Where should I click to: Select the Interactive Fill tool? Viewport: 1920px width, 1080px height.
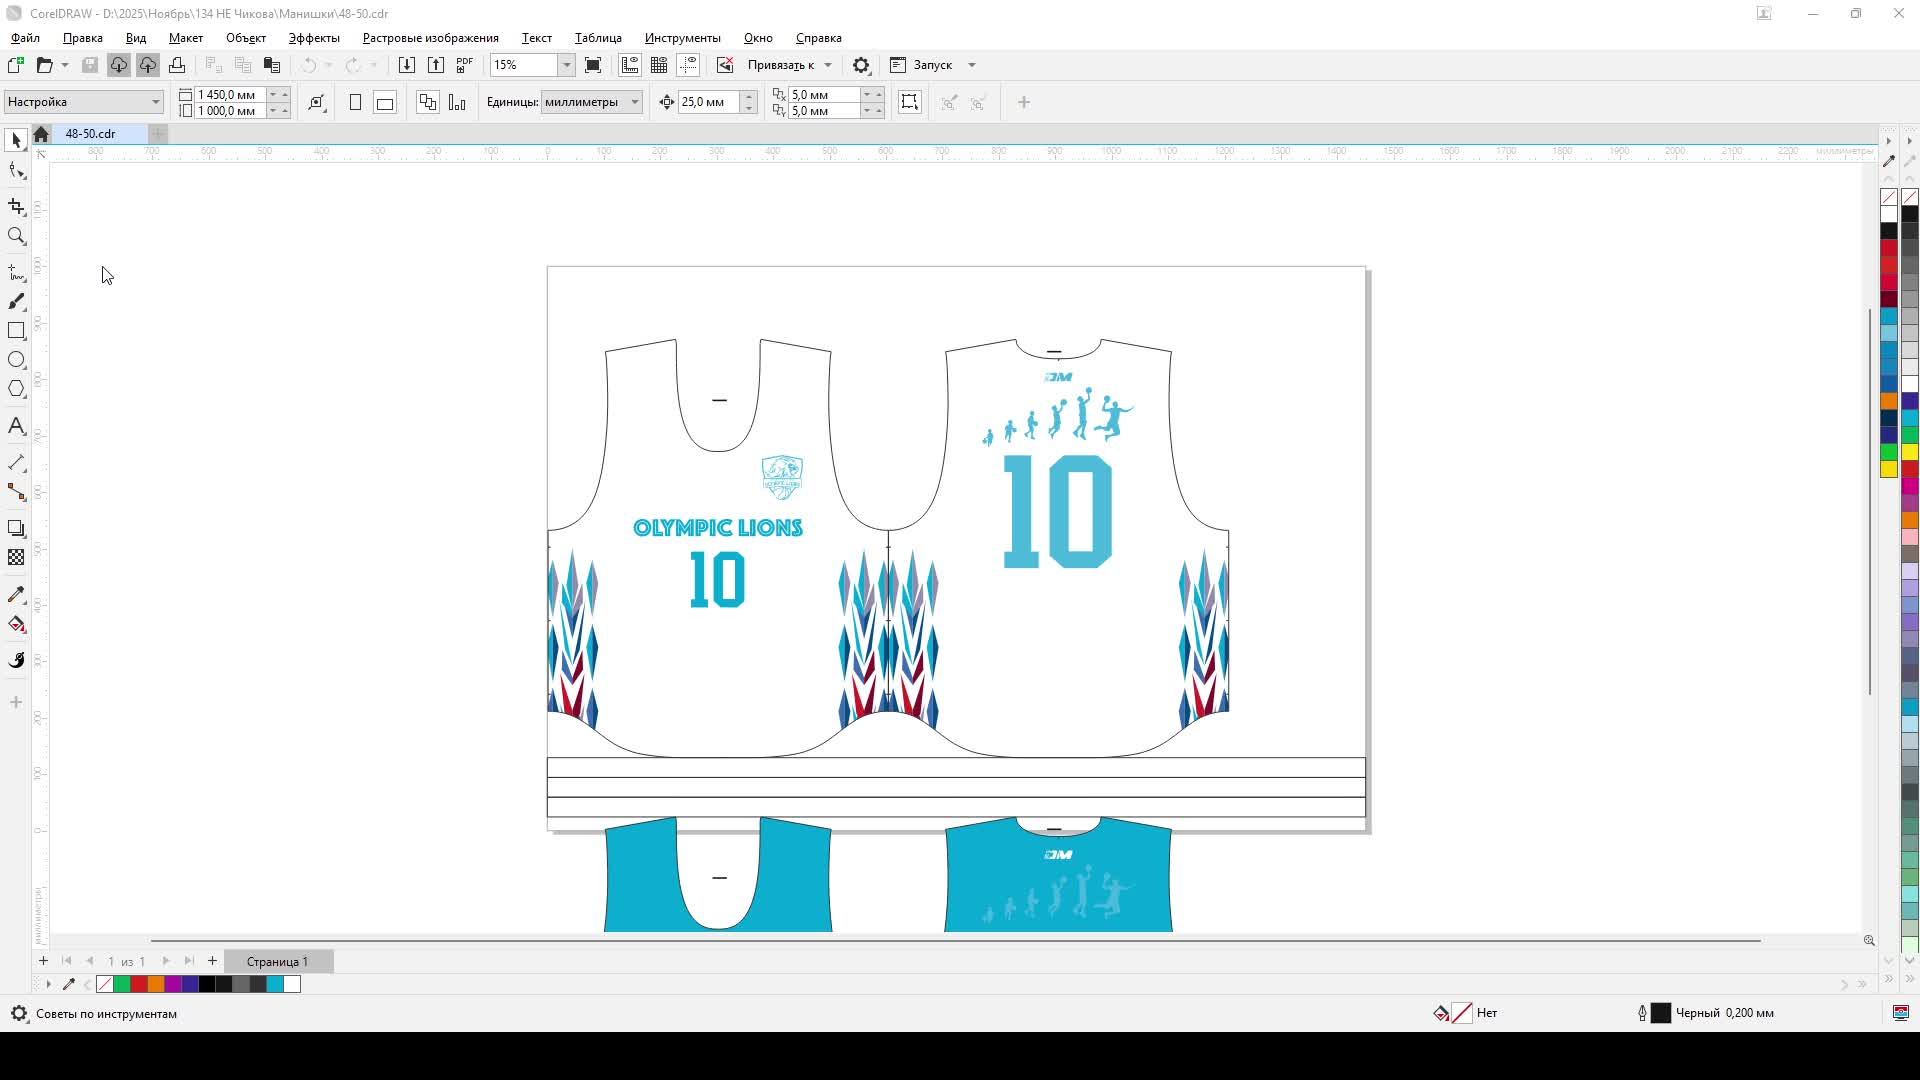pyautogui.click(x=16, y=625)
